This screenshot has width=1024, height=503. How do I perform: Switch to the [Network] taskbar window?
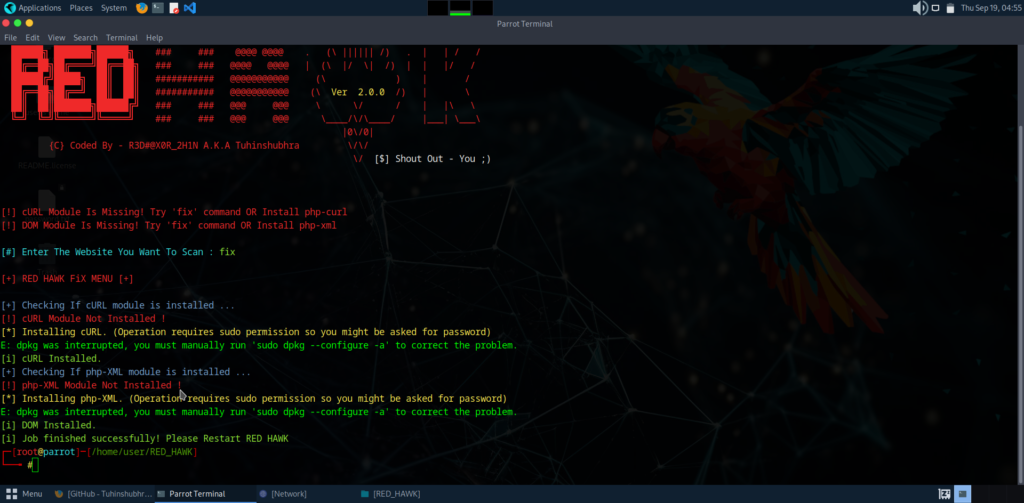point(306,494)
